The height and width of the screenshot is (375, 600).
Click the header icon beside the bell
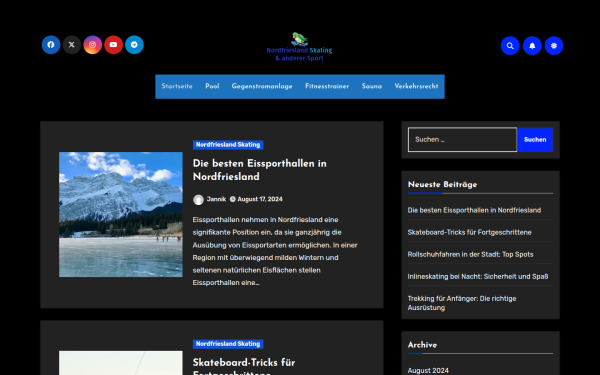[x=554, y=46]
